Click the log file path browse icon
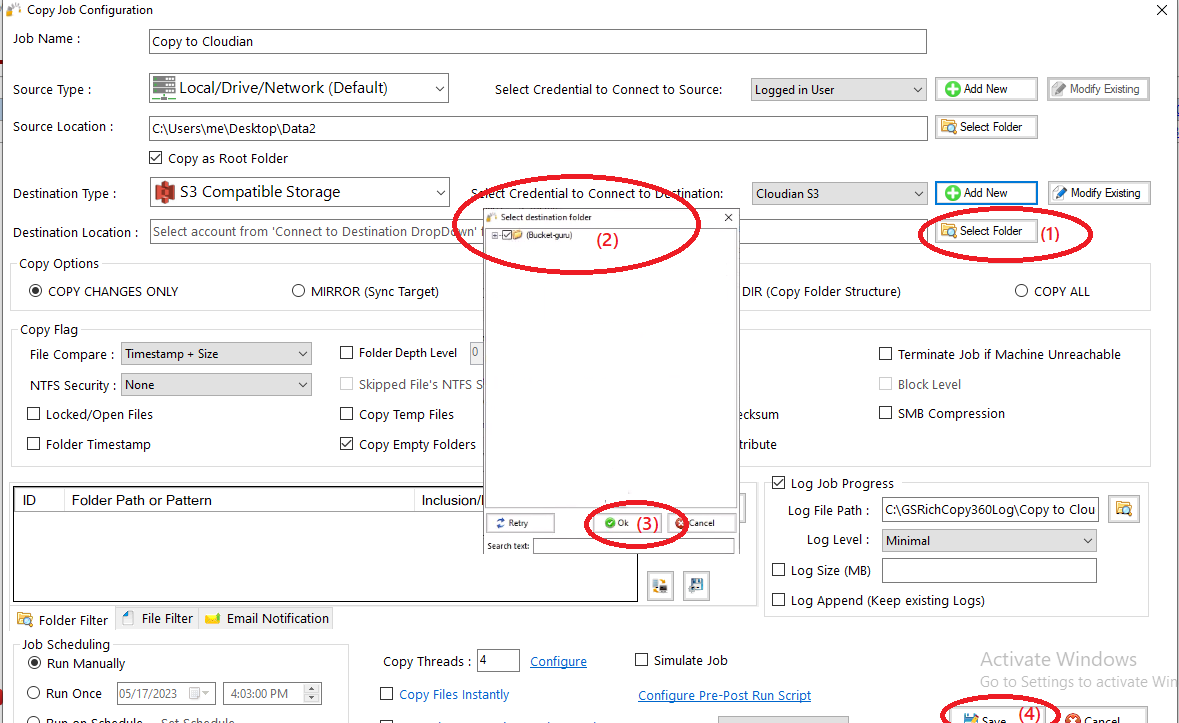Screen dimensions: 1179x723 pyautogui.click(x=1123, y=510)
